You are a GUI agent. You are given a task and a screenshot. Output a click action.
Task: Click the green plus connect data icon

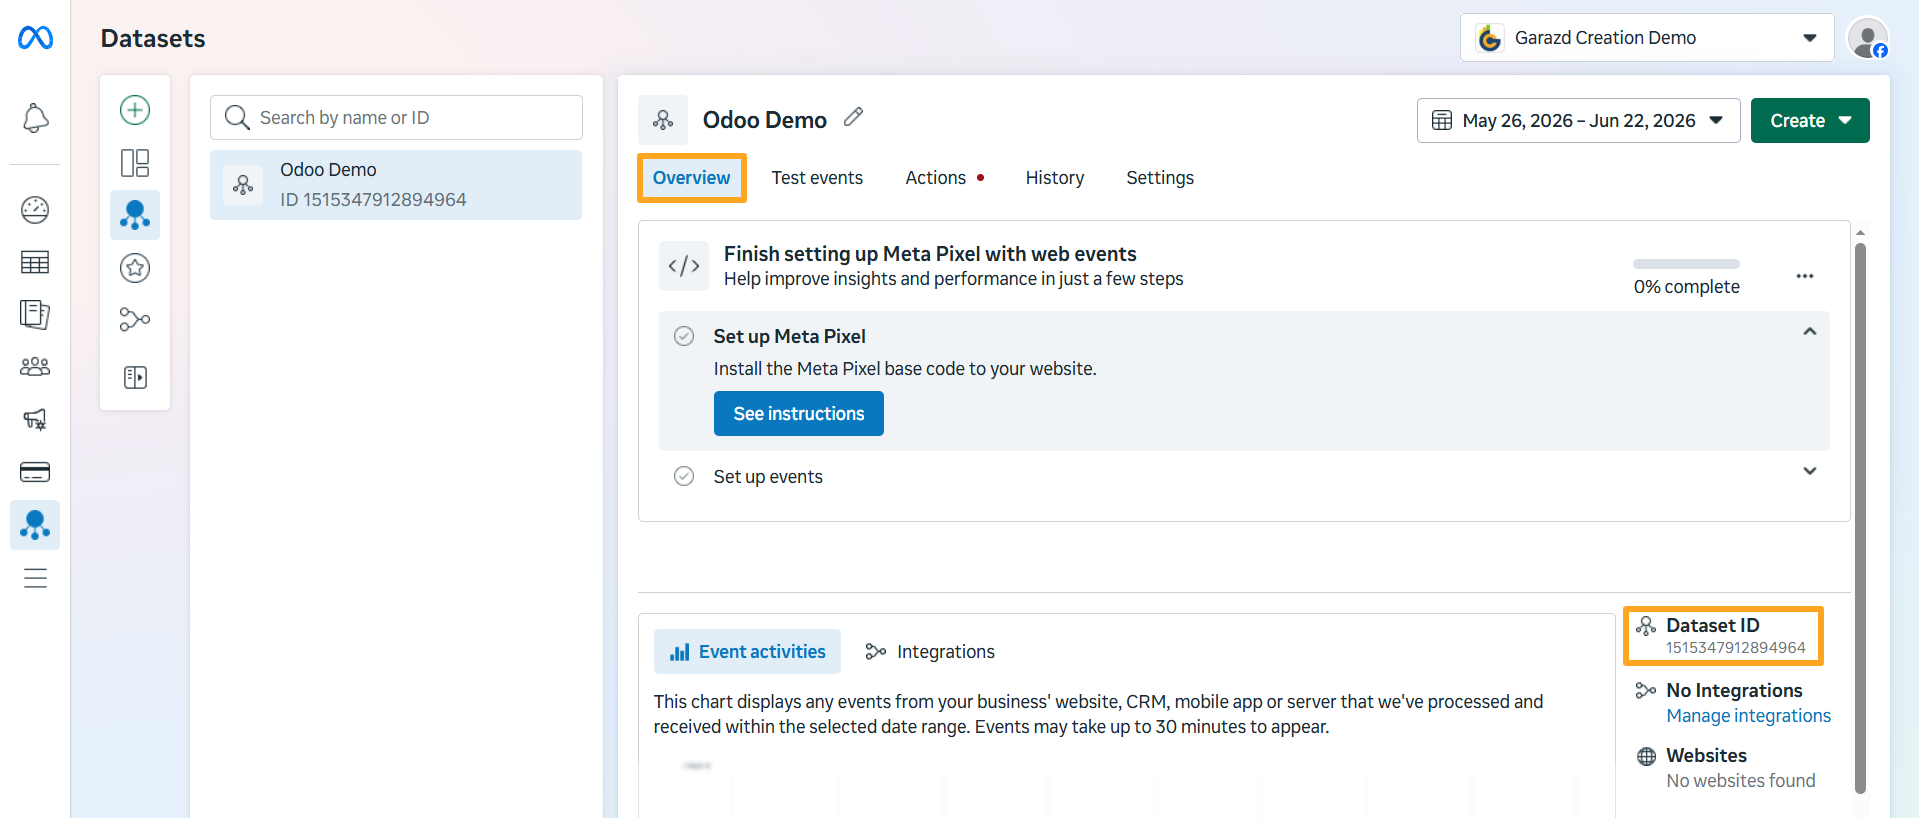tap(135, 110)
